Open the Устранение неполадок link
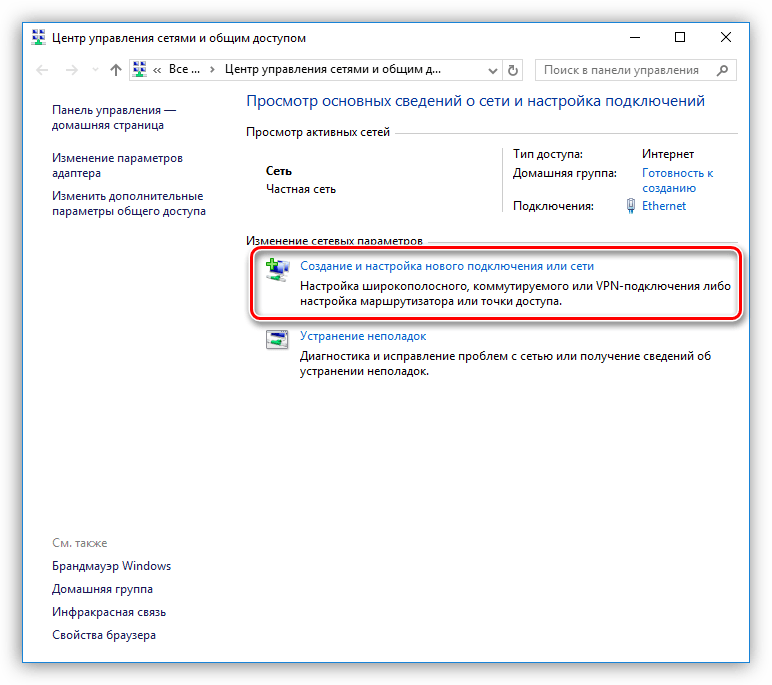The image size is (772, 685). [x=363, y=336]
